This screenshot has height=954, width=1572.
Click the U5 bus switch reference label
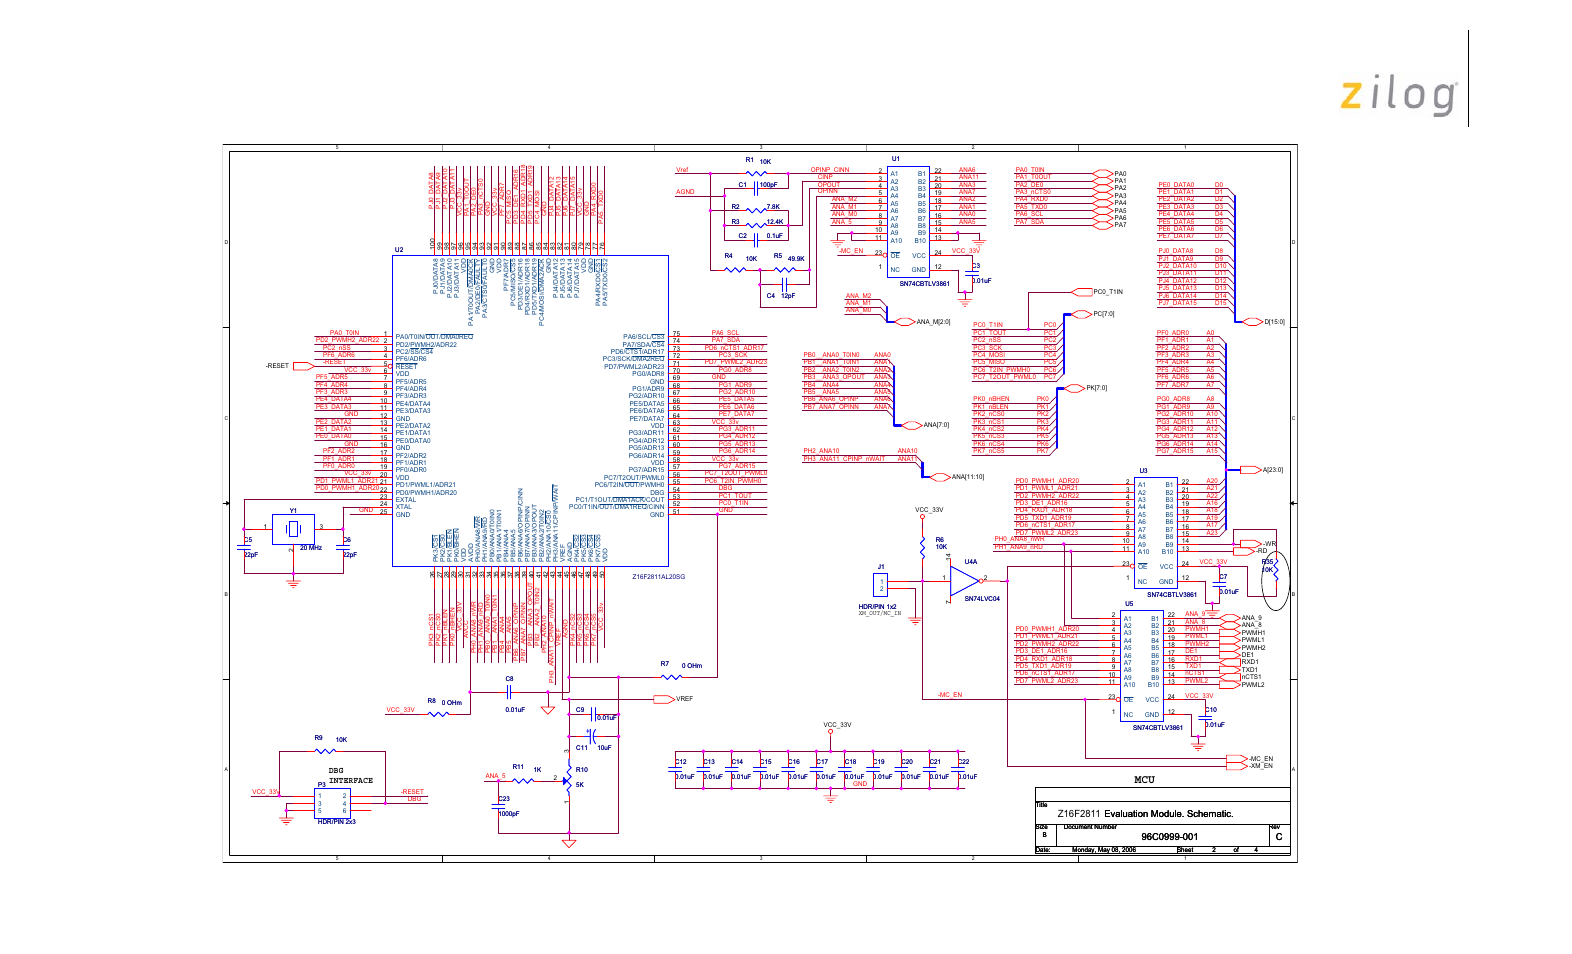tap(1129, 604)
